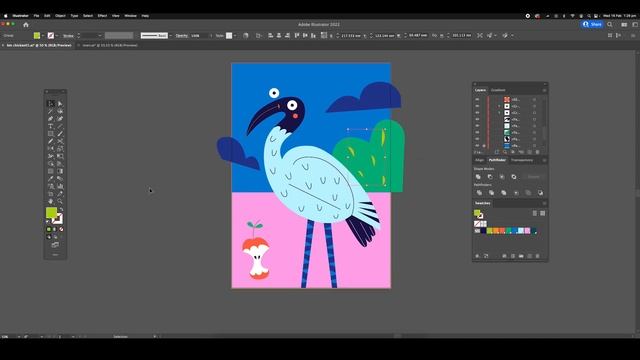
Task: Open the Effect menu
Action: tap(102, 16)
